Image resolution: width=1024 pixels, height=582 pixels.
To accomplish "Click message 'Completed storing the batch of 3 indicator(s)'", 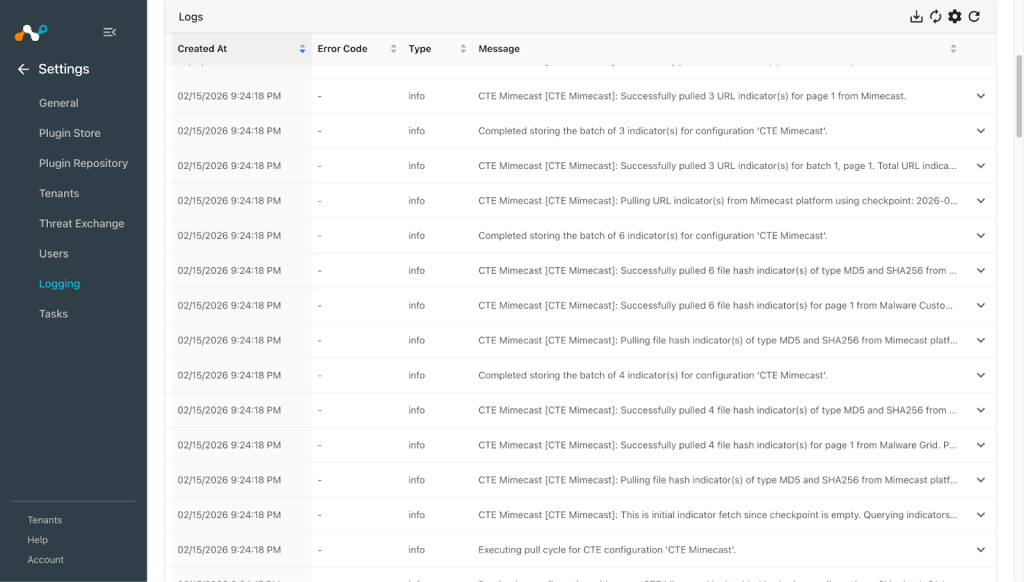I will (x=652, y=131).
